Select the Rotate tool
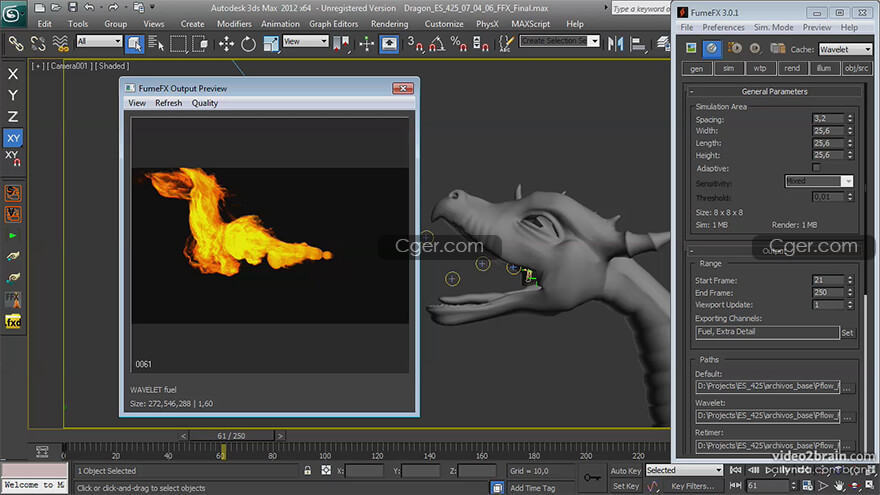This screenshot has width=880, height=495. [248, 43]
